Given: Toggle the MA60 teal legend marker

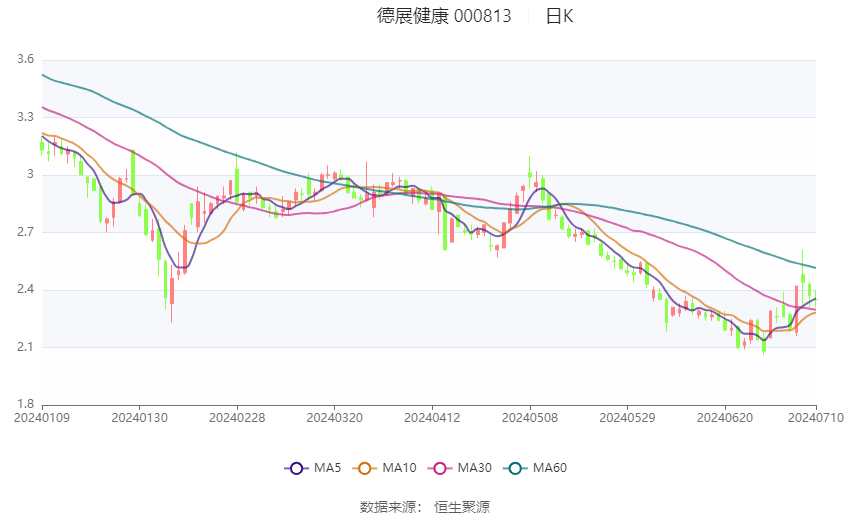Looking at the screenshot, I should [x=515, y=468].
